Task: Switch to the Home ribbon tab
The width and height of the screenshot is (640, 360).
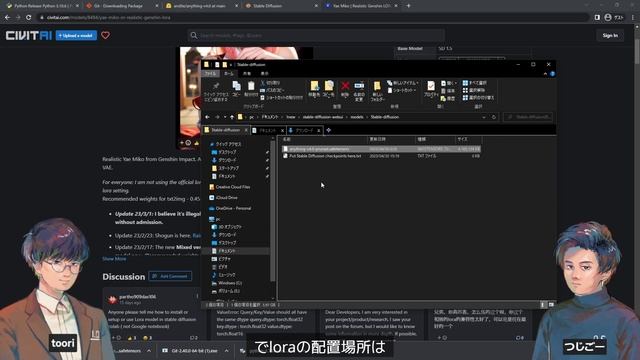Action: [229, 73]
